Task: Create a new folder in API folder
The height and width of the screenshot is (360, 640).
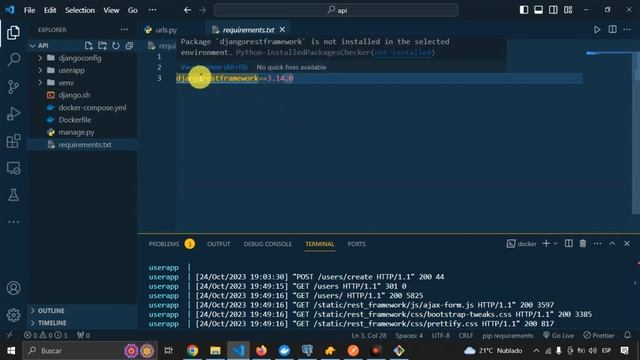Action: pyautogui.click(x=102, y=46)
